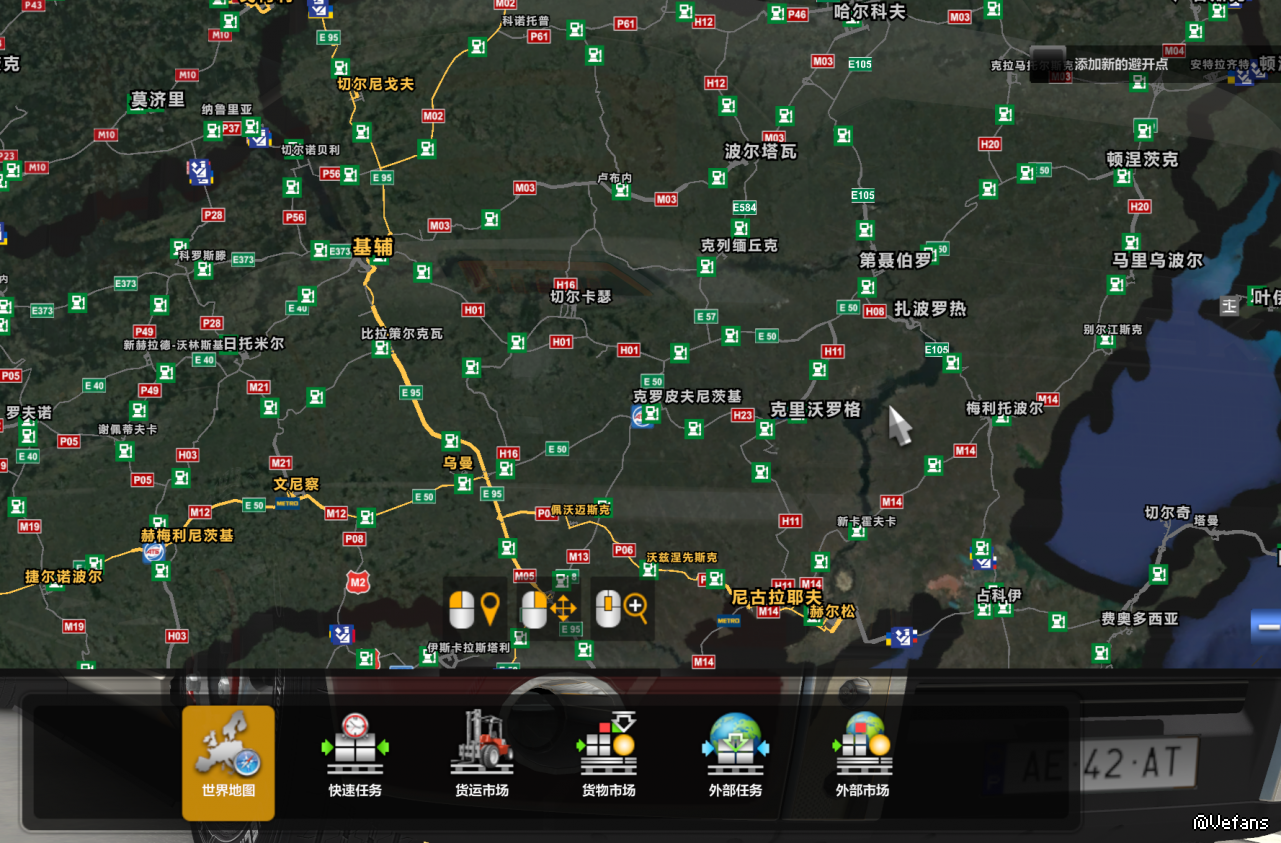Select the ATB company icon at 赫梅利尼茨基
Viewport: 1281px width, 843px height.
tap(153, 552)
